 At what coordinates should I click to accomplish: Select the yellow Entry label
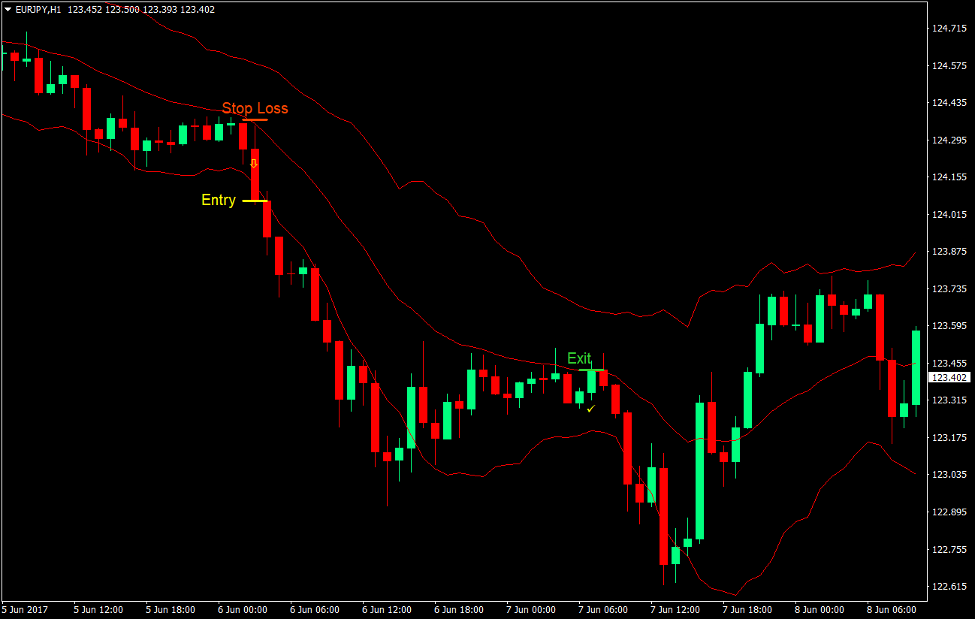pos(219,200)
